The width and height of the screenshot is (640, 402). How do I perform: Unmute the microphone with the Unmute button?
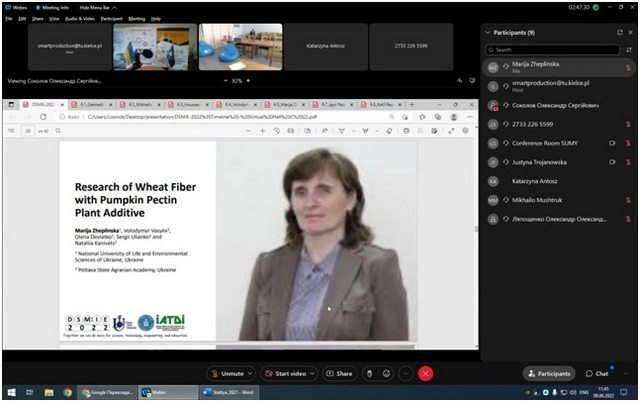227,373
